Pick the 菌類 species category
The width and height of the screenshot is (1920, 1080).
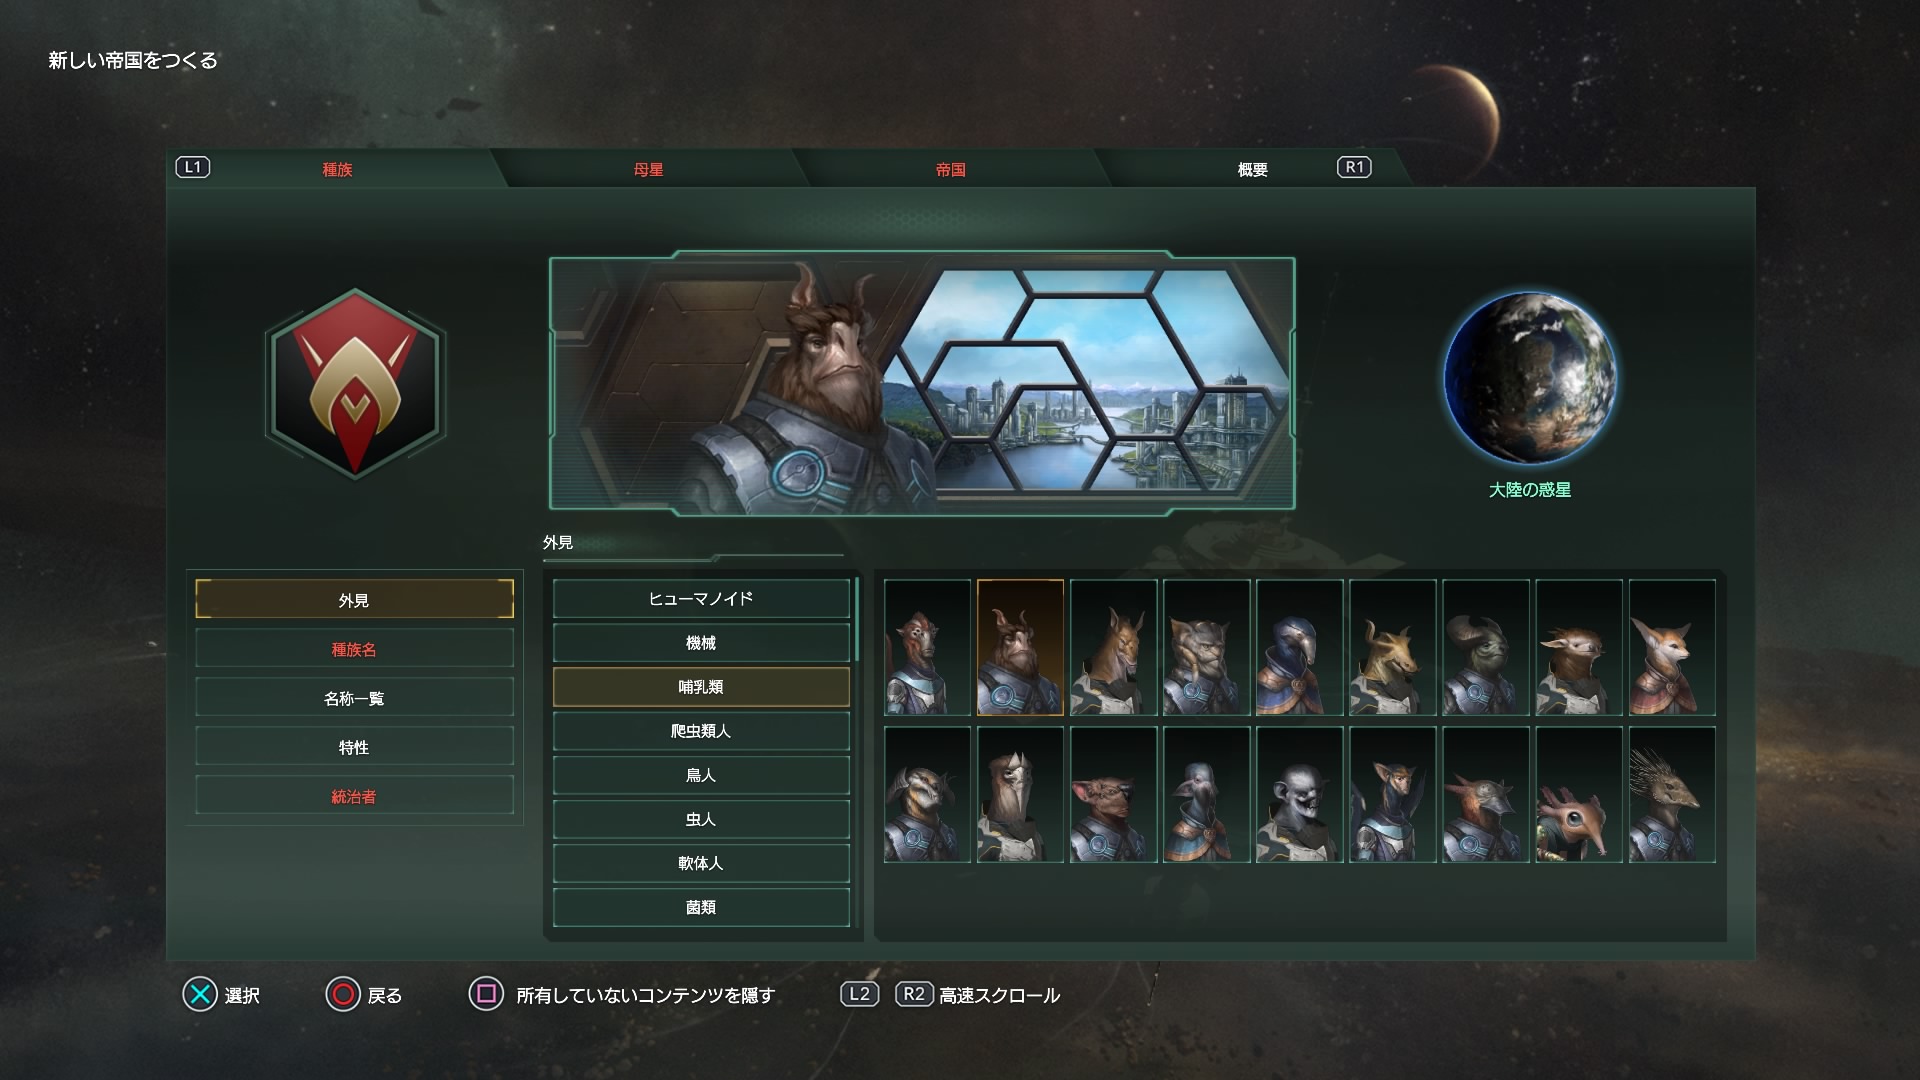pos(701,907)
